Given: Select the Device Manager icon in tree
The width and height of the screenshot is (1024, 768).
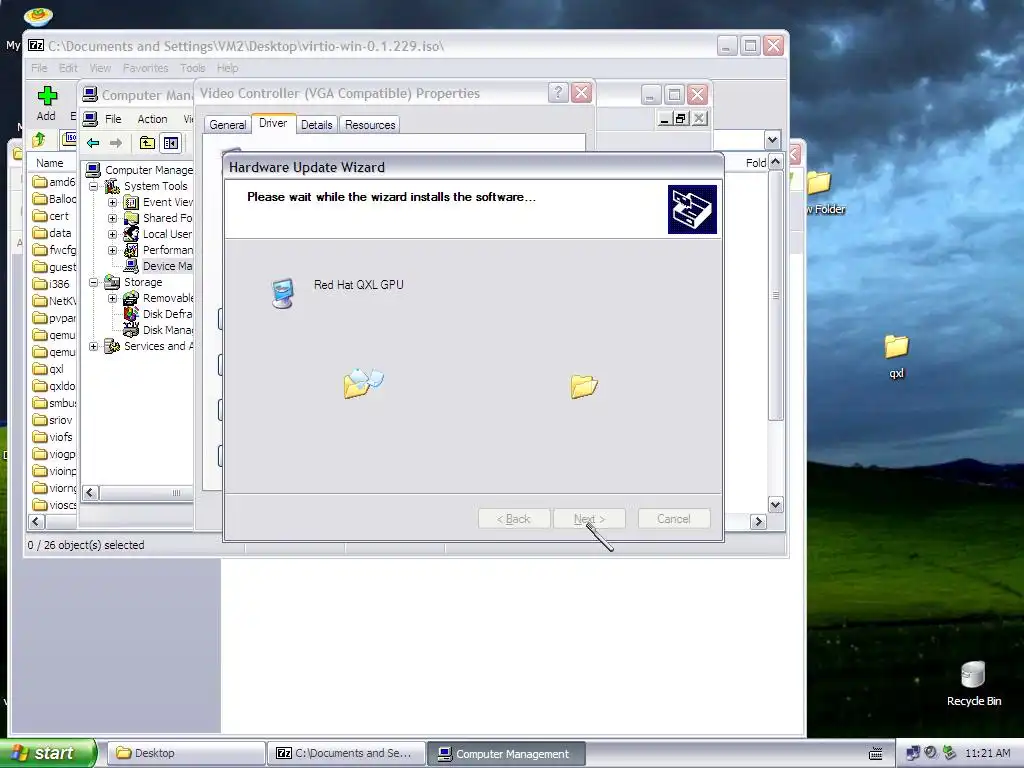Looking at the screenshot, I should [x=131, y=266].
